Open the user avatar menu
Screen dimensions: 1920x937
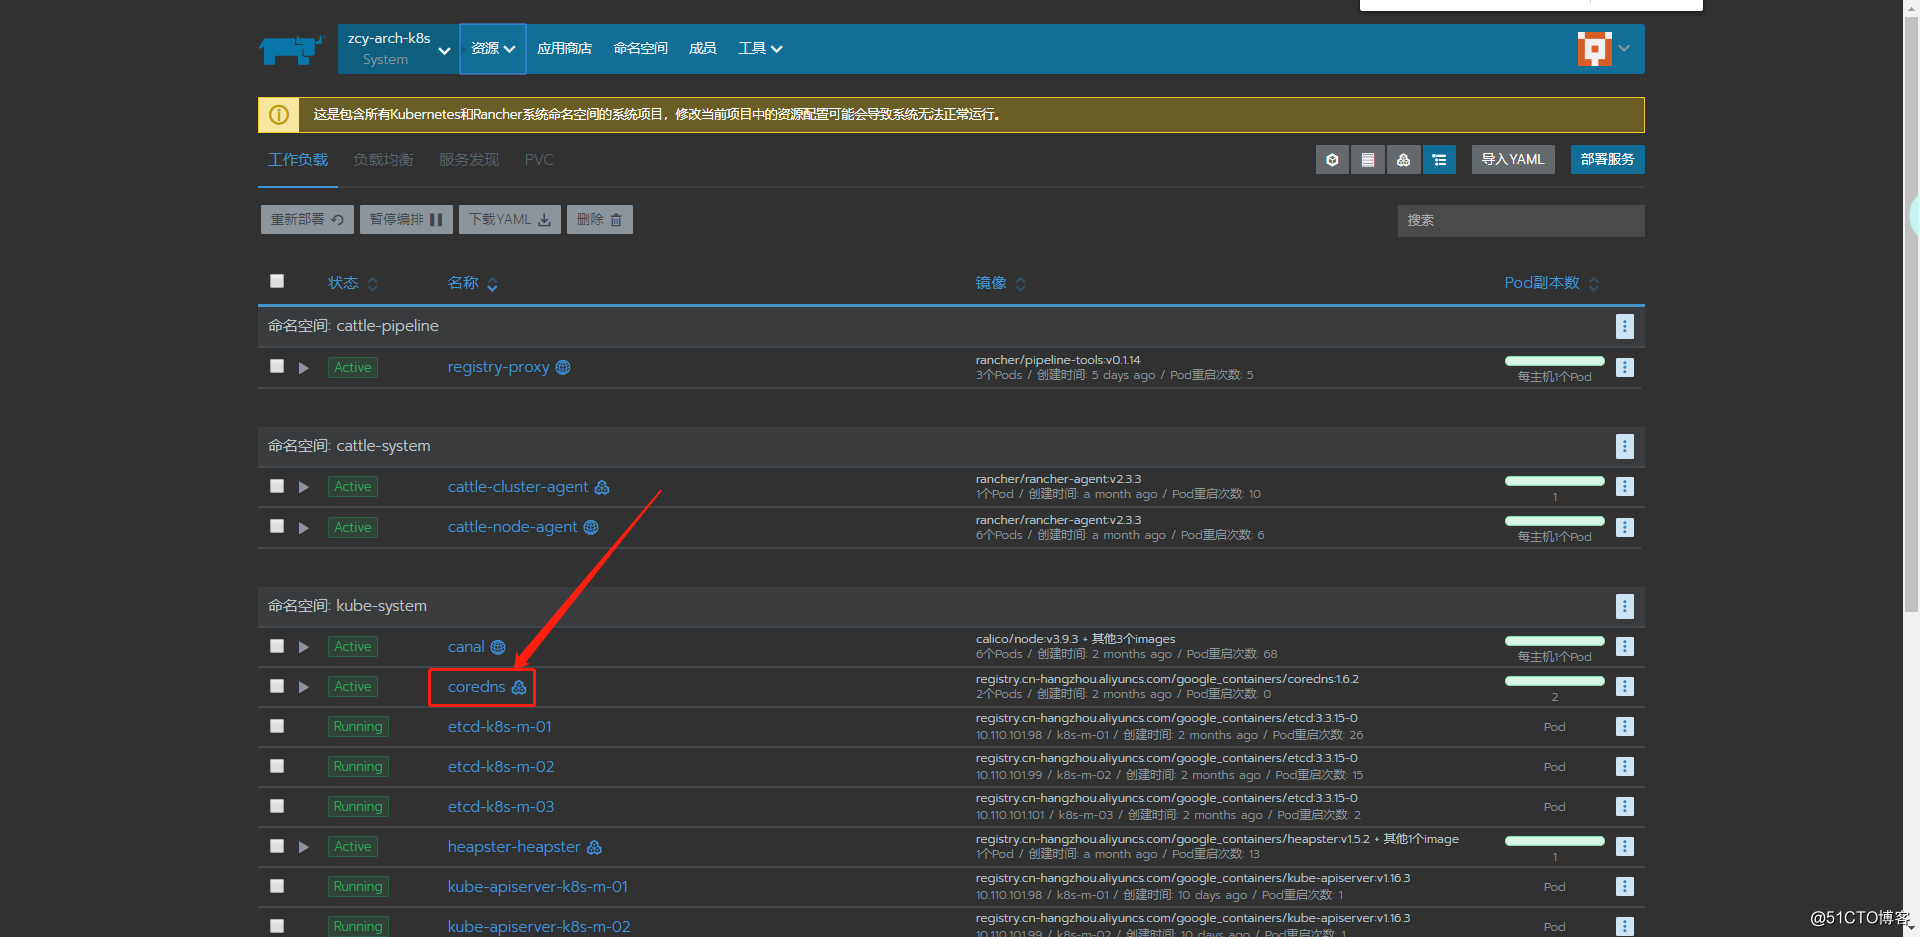pos(1603,48)
